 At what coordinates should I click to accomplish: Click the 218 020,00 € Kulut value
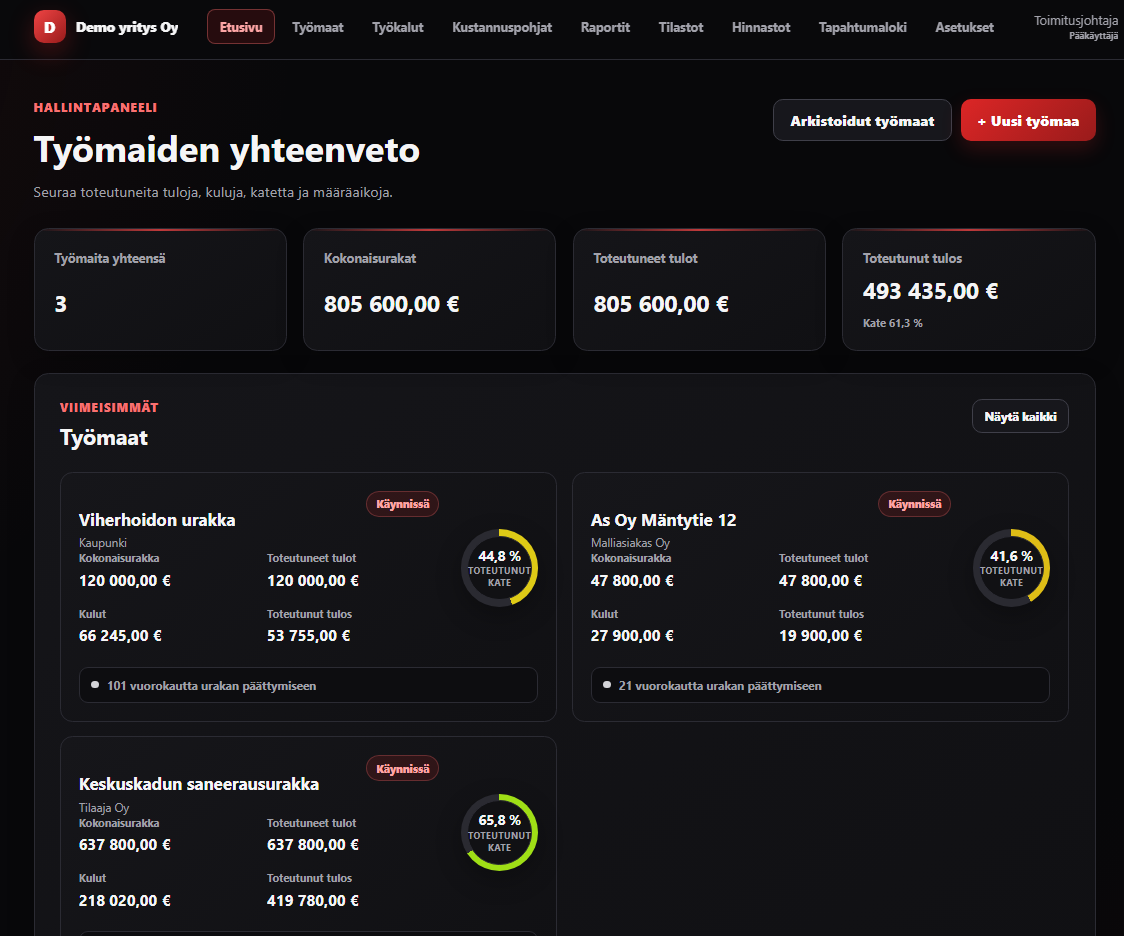pyautogui.click(x=125, y=901)
